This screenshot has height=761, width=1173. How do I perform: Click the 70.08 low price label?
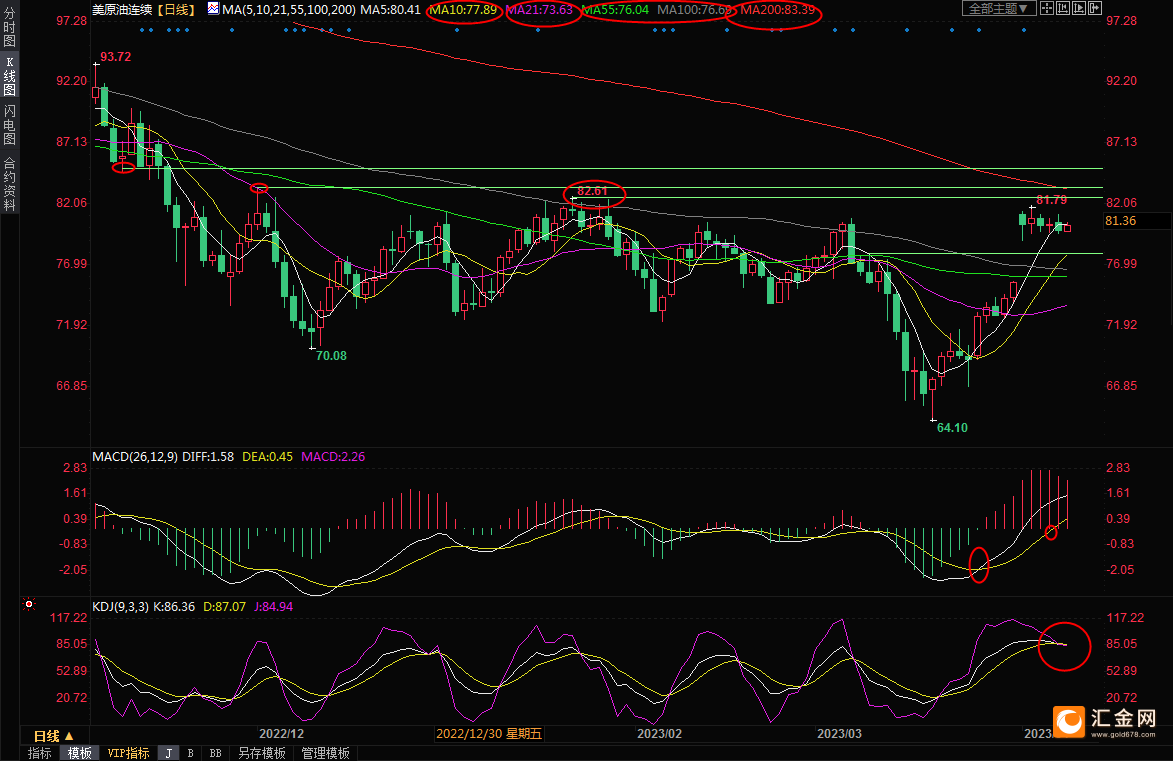click(x=331, y=356)
